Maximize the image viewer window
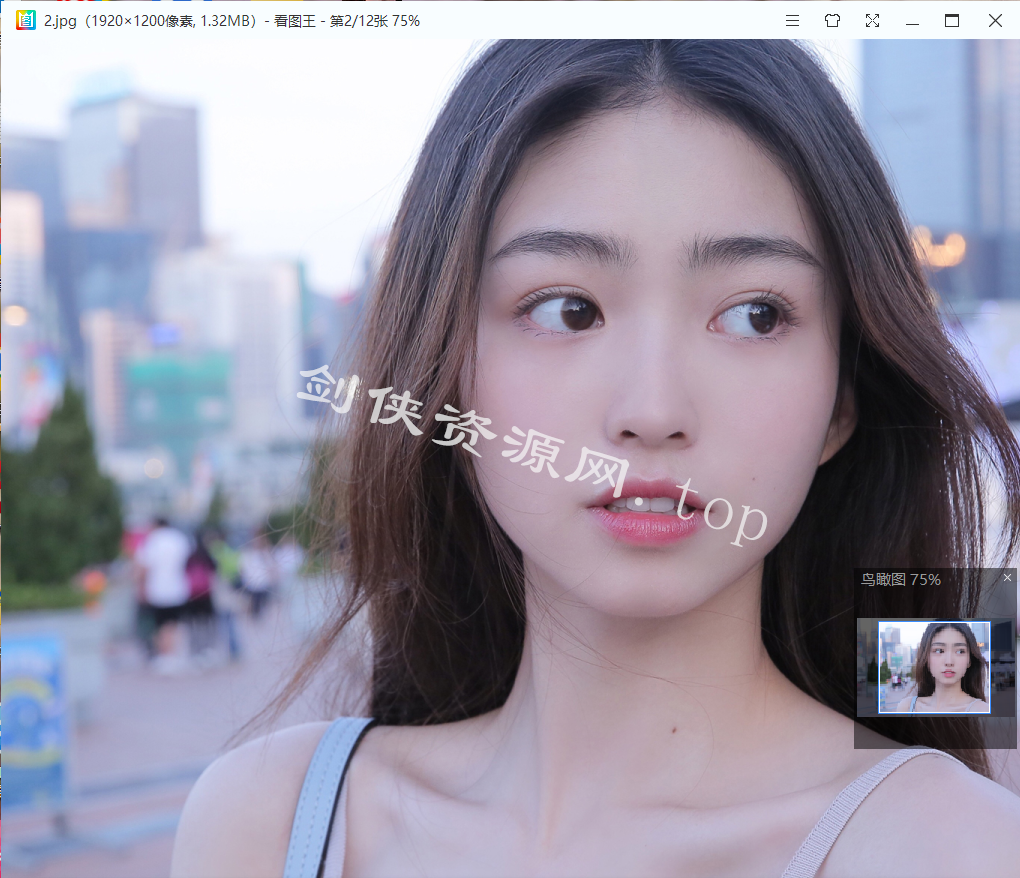 (952, 20)
